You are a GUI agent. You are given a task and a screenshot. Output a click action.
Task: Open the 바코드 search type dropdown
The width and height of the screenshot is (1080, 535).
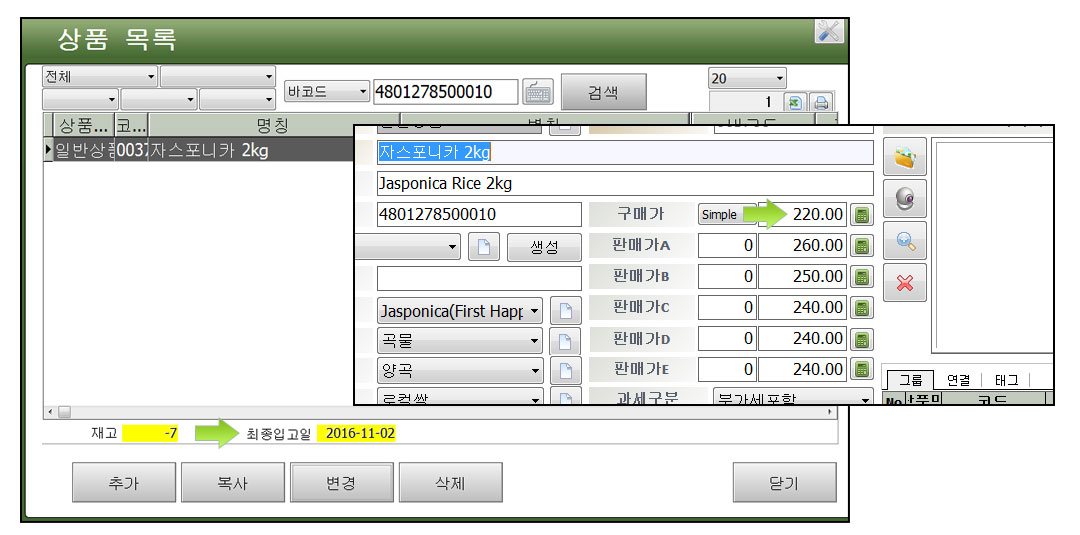coord(327,92)
